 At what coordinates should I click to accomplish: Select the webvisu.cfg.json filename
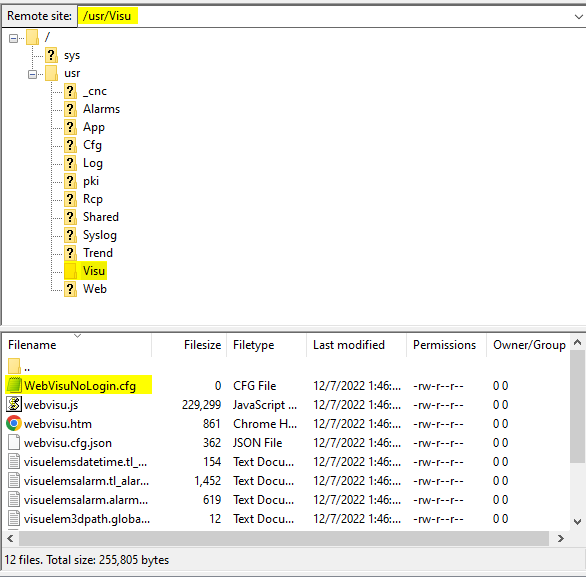click(x=68, y=443)
